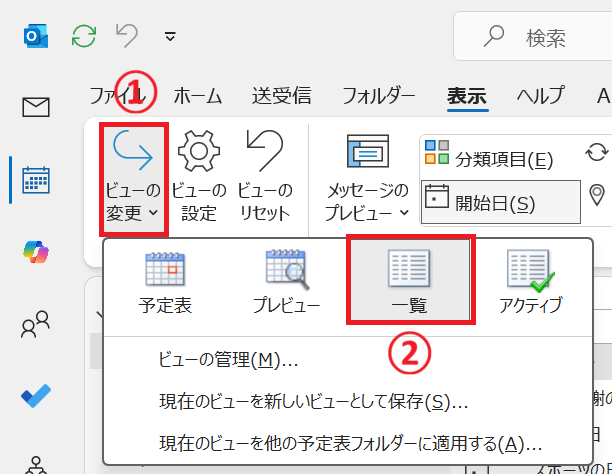
Task: Open the Mail module from sidebar
Action: click(x=36, y=107)
